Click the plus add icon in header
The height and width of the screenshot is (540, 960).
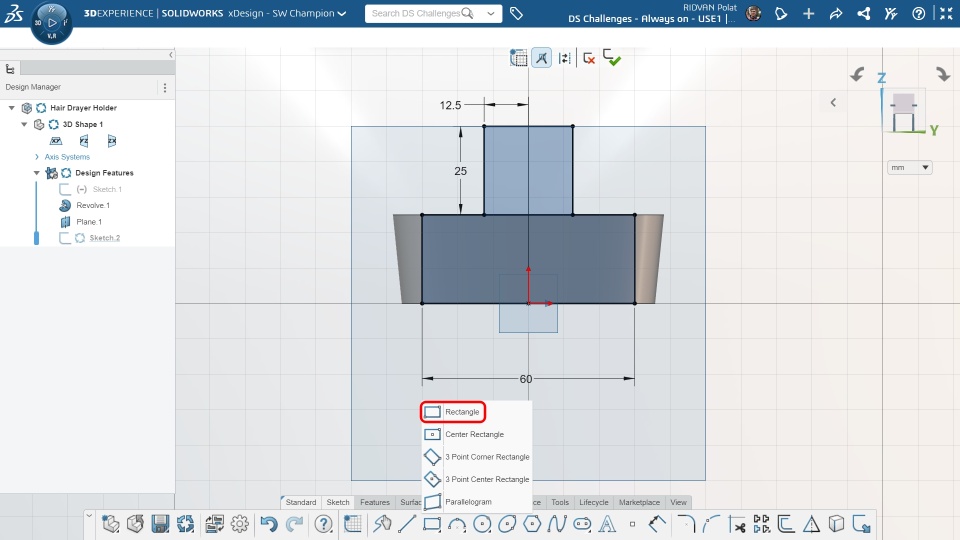click(808, 13)
